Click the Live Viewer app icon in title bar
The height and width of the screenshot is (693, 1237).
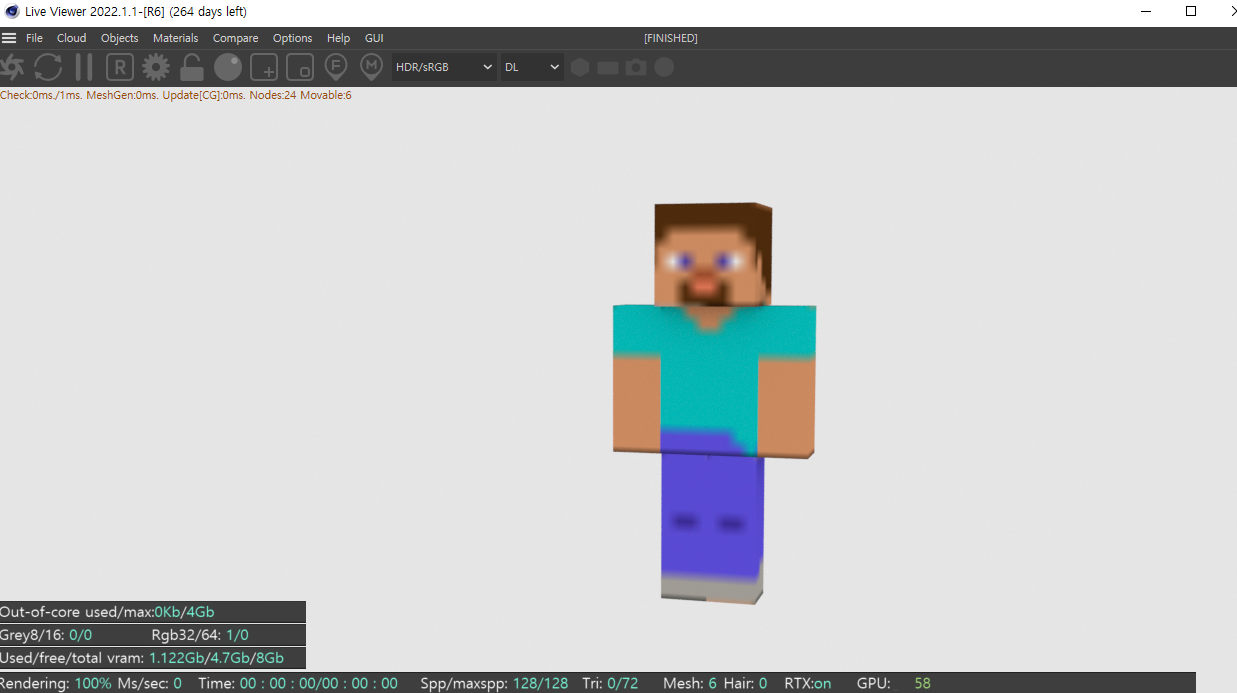12,11
